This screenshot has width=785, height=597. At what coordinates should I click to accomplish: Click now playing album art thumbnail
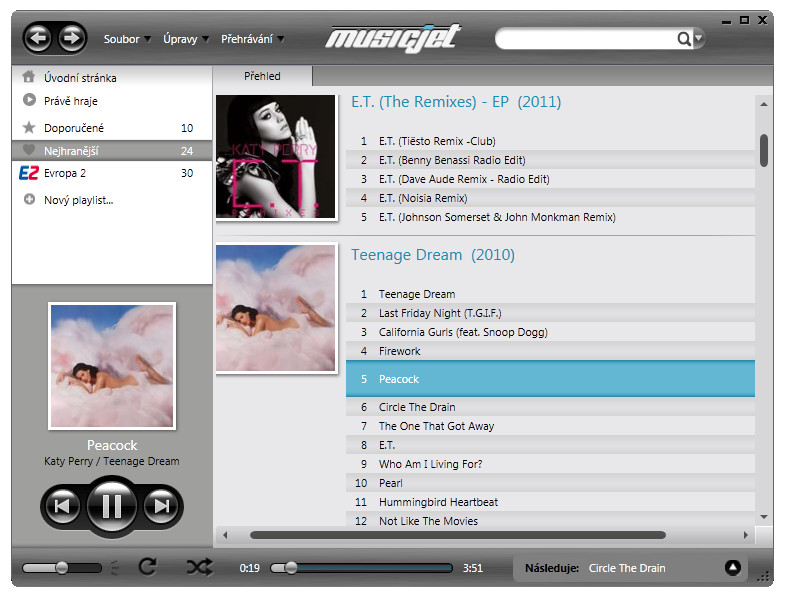(112, 366)
